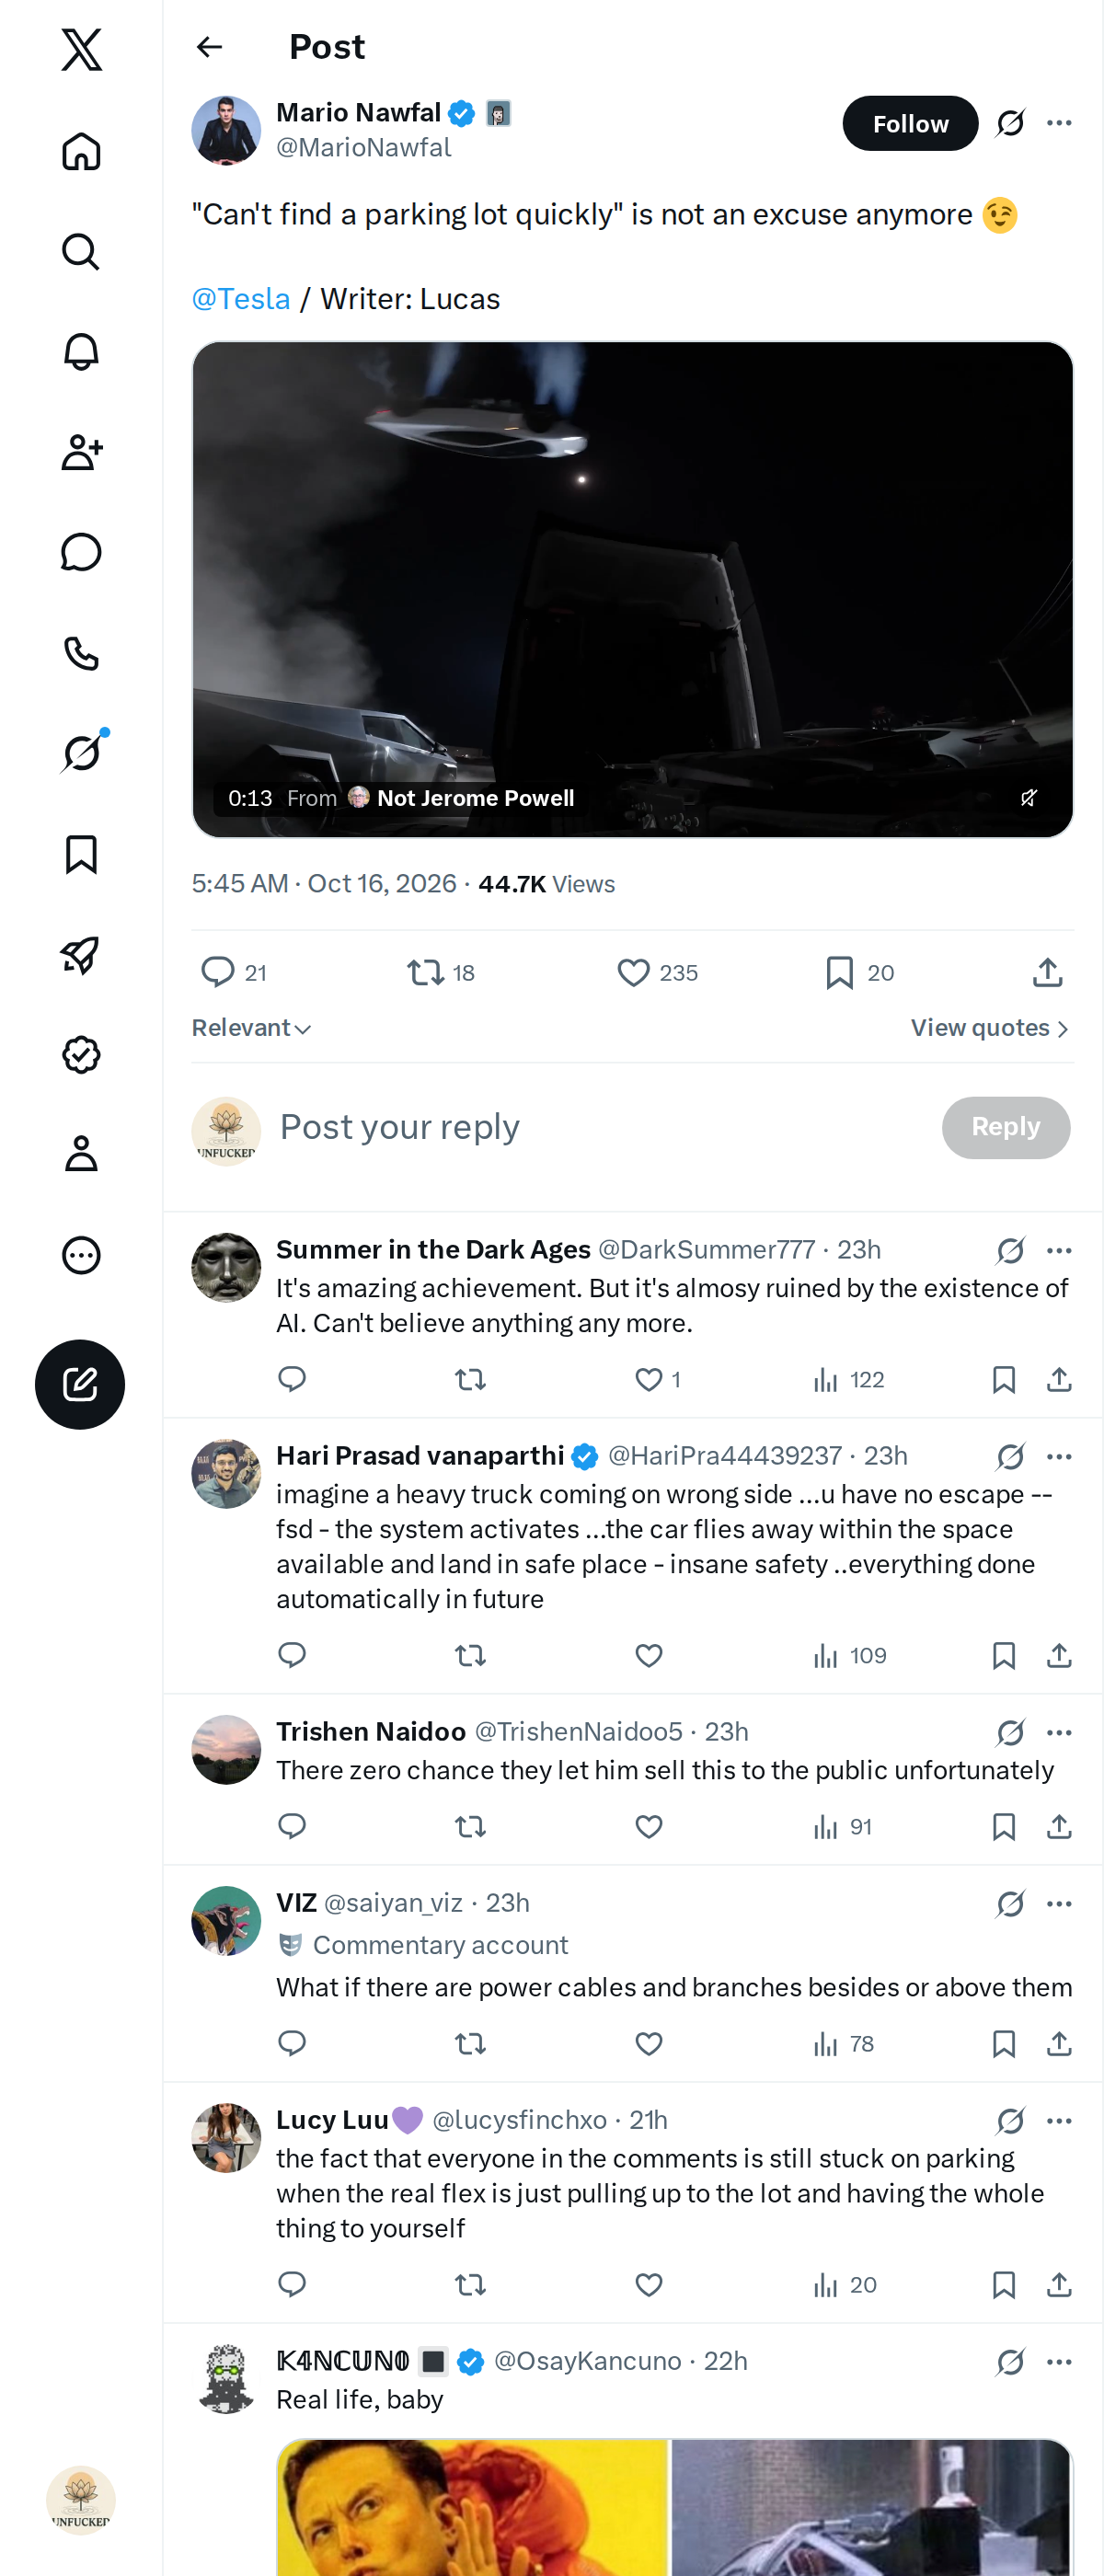Screen dimensions: 1104x2576
Task: Open Notifications bell in sidebar
Action: tap(81, 352)
